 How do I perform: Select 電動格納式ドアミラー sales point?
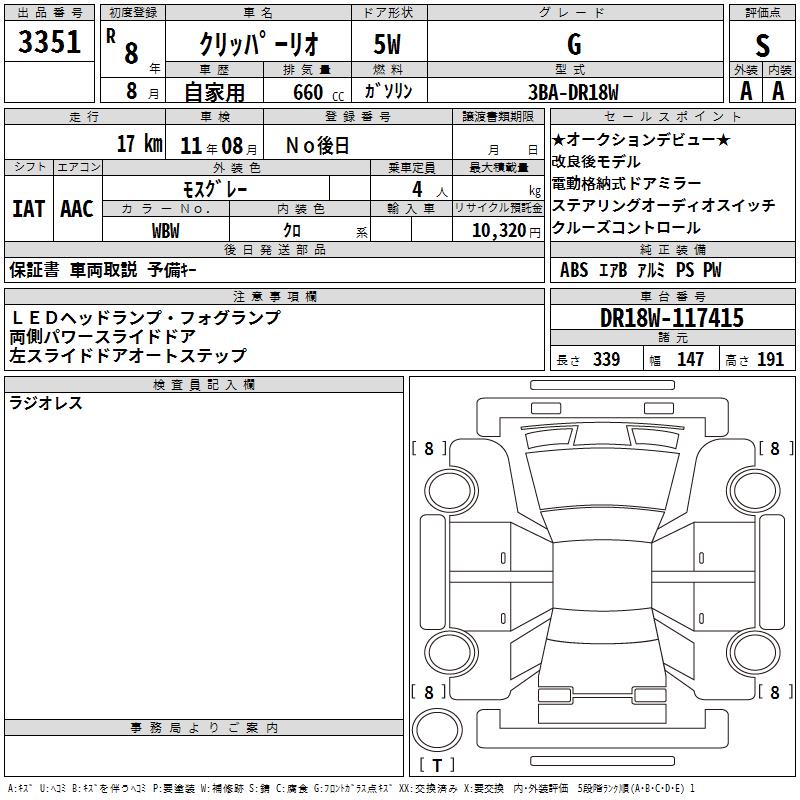coord(627,183)
